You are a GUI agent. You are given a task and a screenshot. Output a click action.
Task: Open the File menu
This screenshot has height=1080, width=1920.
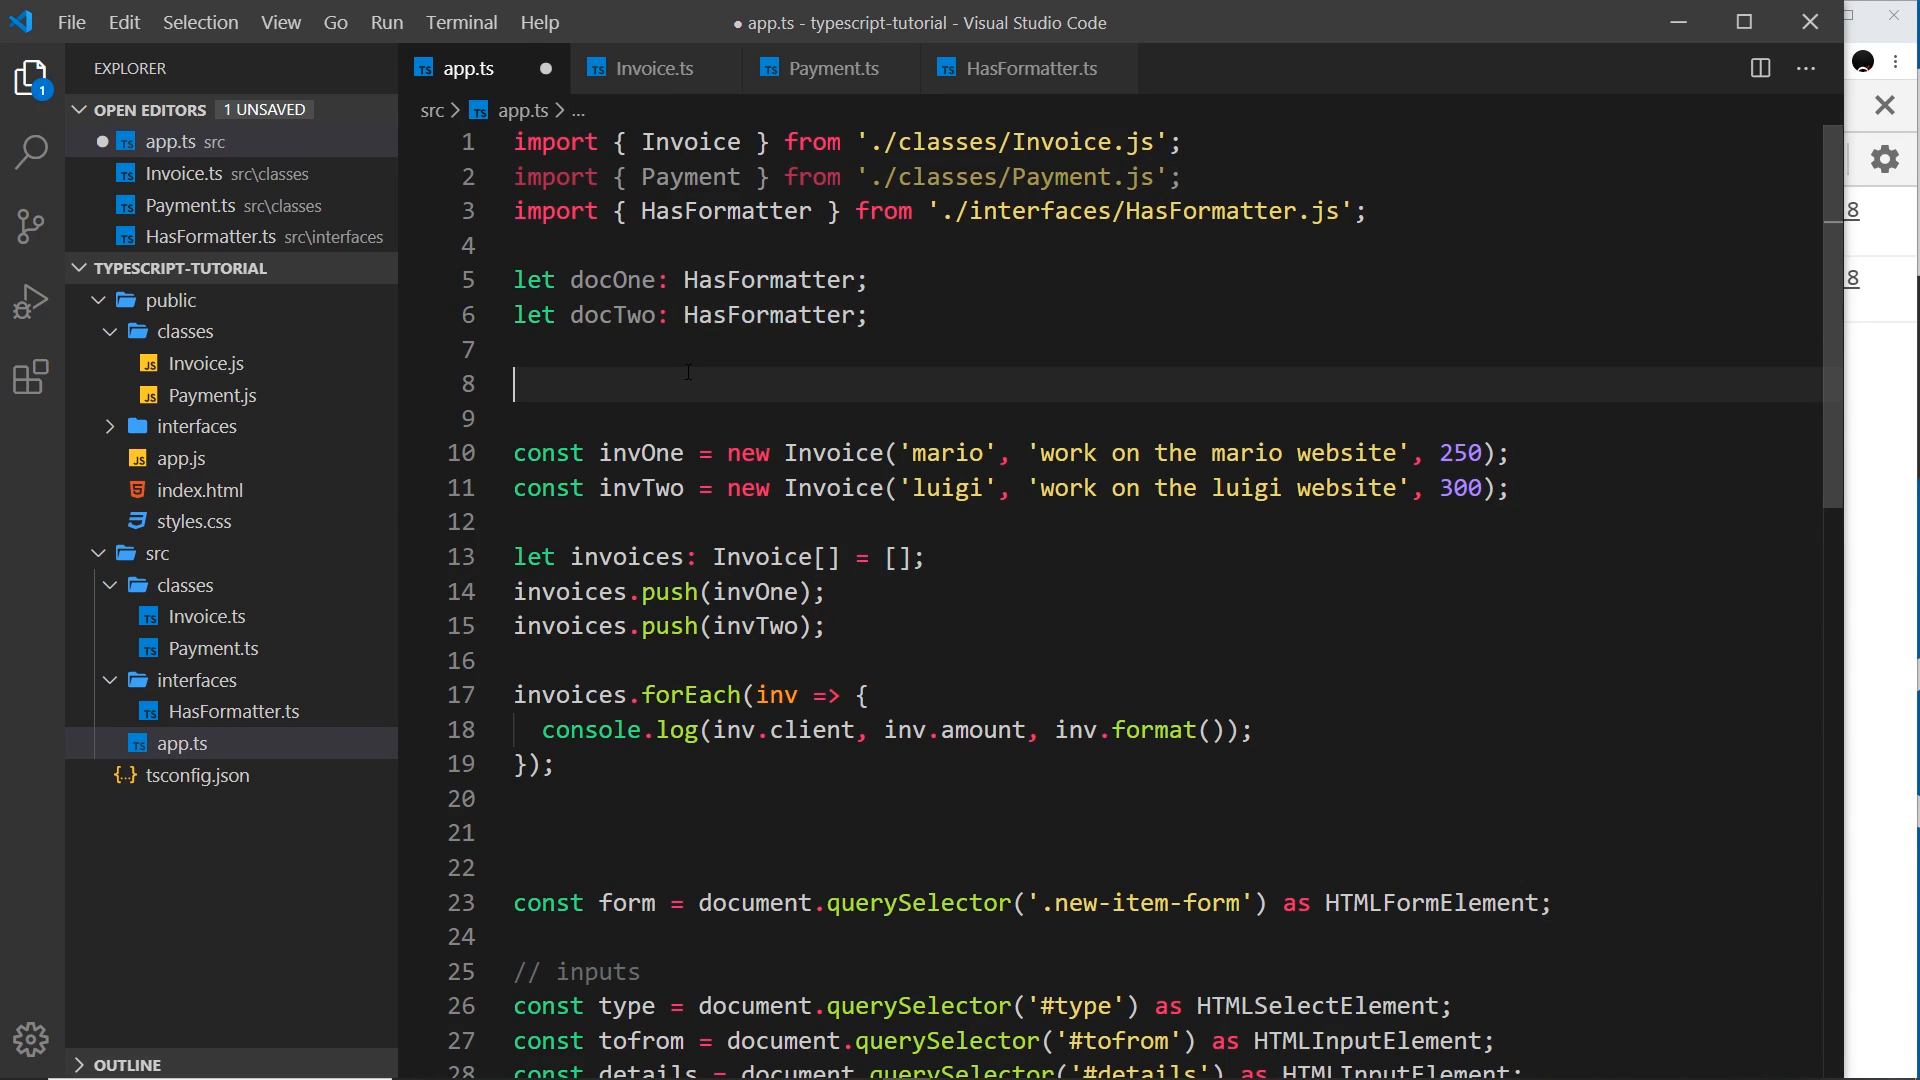coord(72,22)
